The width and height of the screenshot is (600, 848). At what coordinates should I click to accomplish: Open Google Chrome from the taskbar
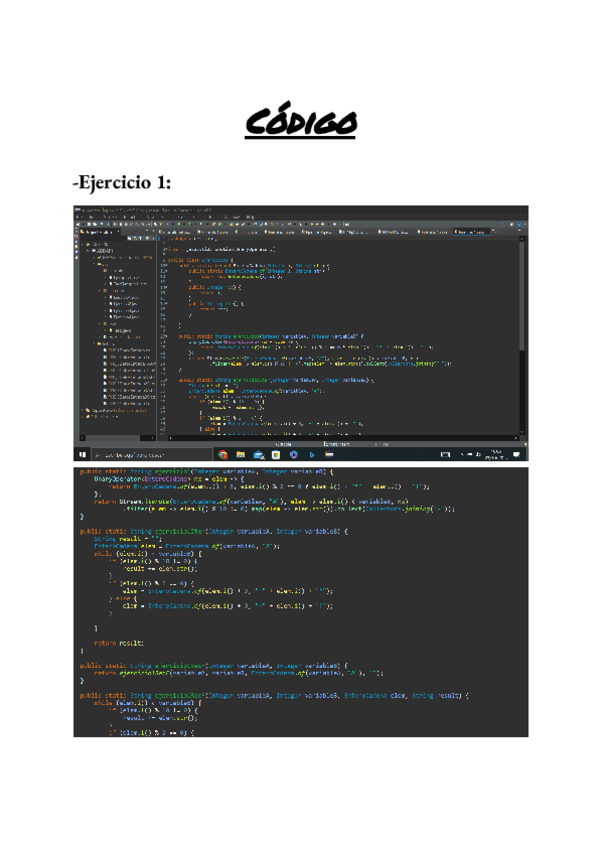point(223,453)
